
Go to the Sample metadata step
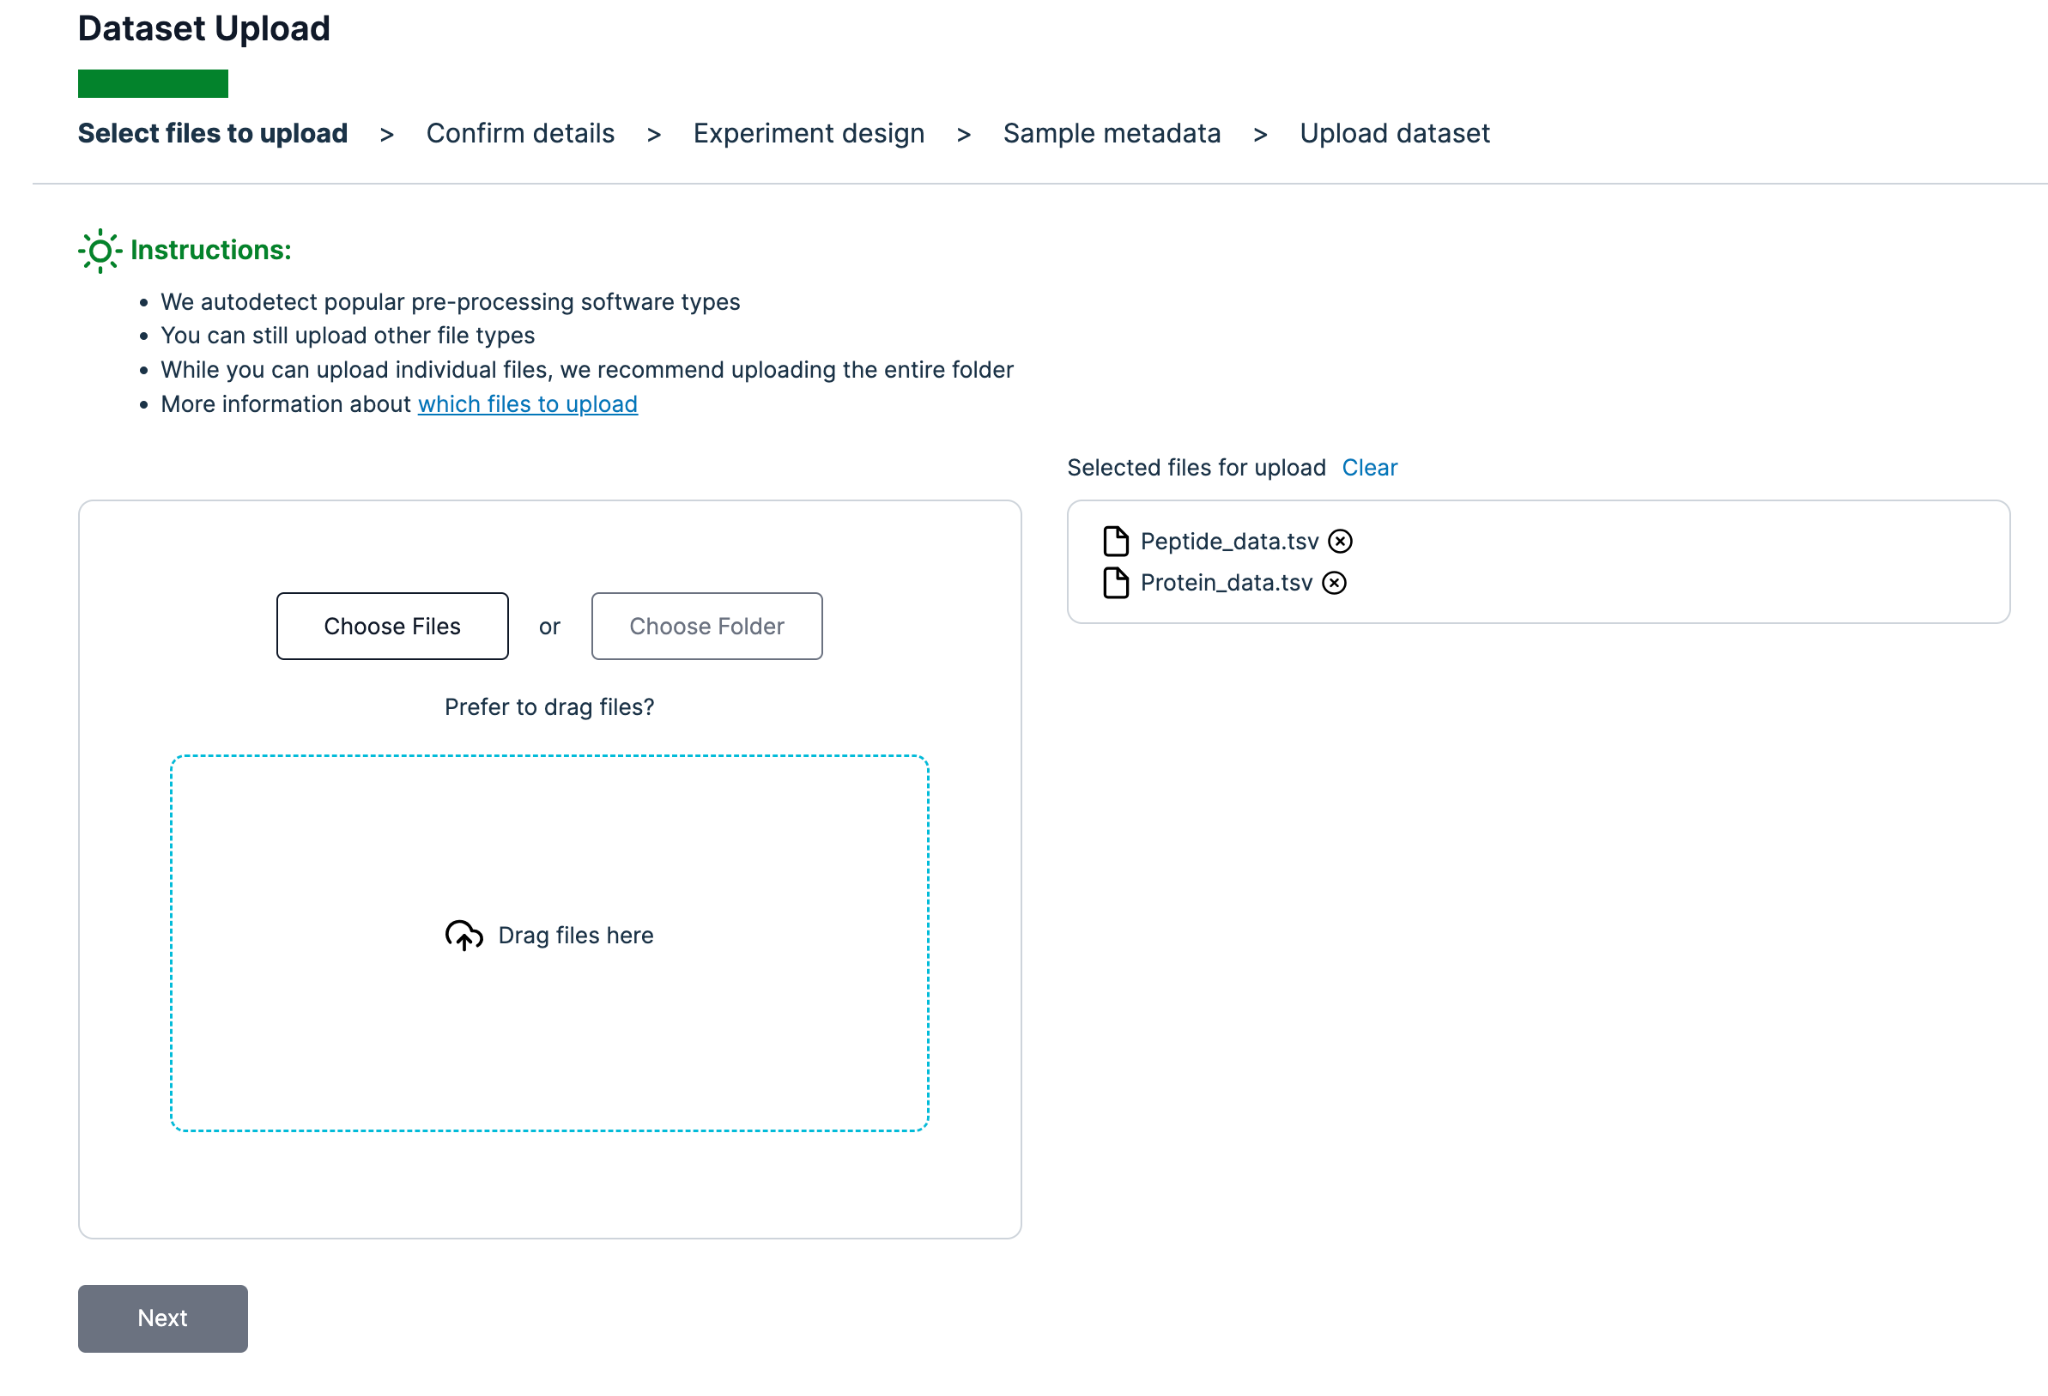tap(1111, 134)
